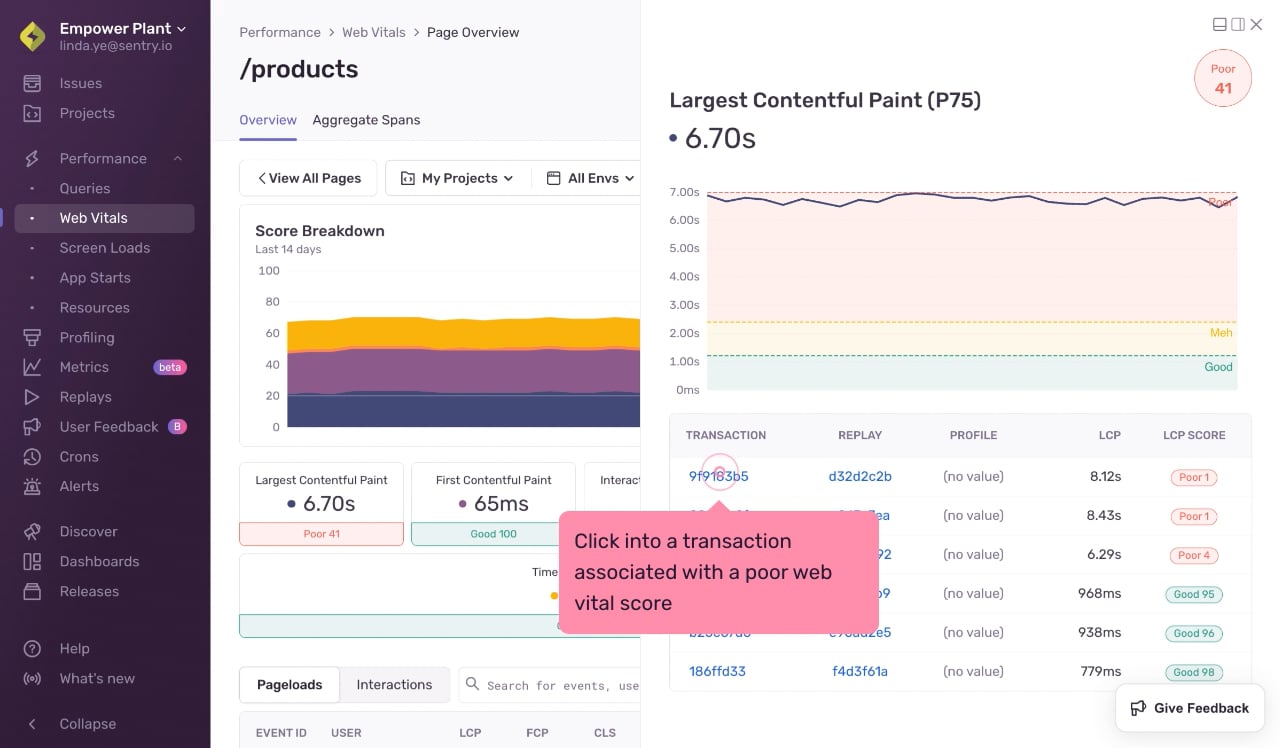Open the Profiling section icon
The image size is (1280, 748).
click(32, 337)
